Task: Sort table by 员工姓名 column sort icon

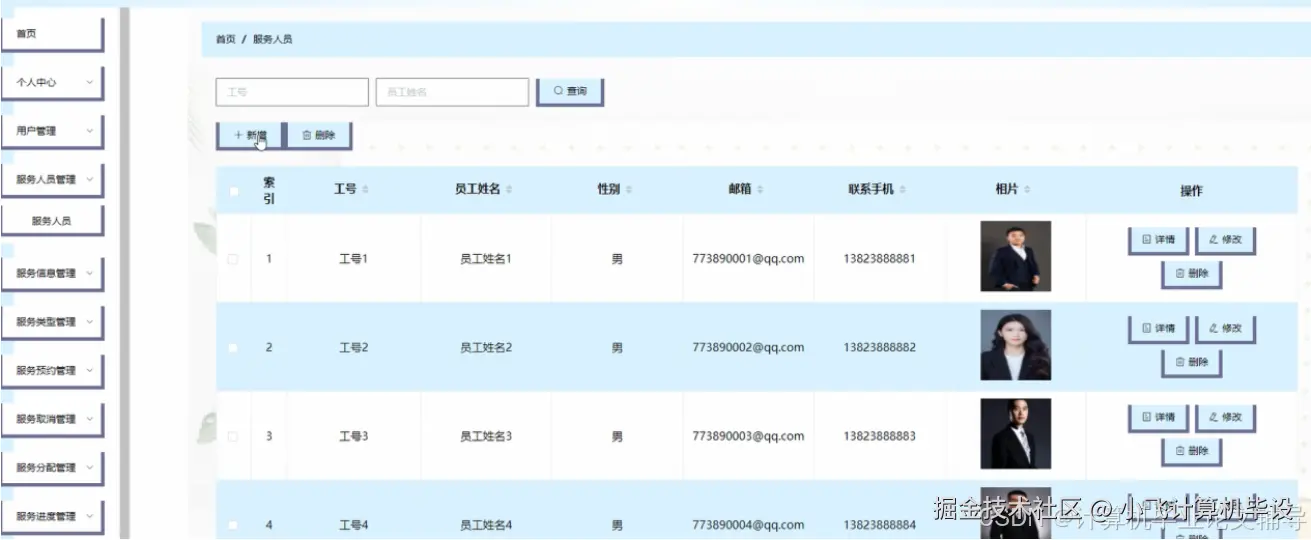Action: (x=510, y=190)
